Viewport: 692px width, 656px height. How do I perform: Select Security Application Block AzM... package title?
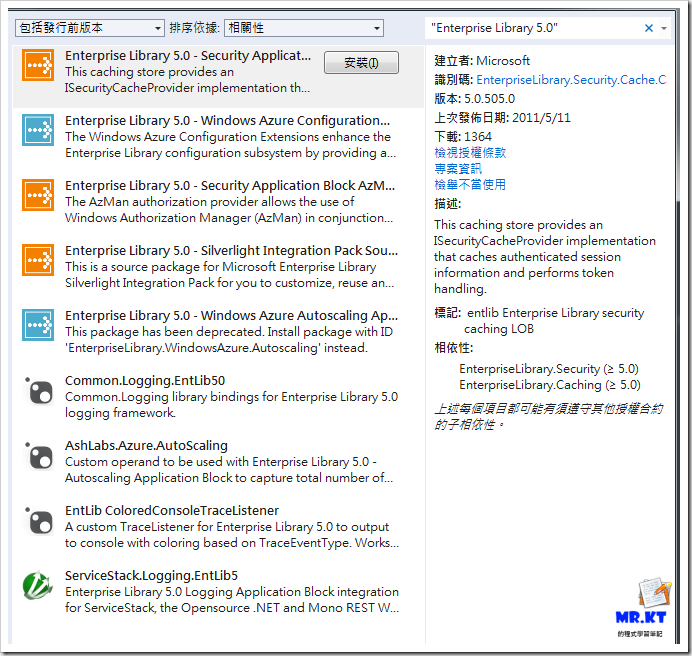coord(230,185)
